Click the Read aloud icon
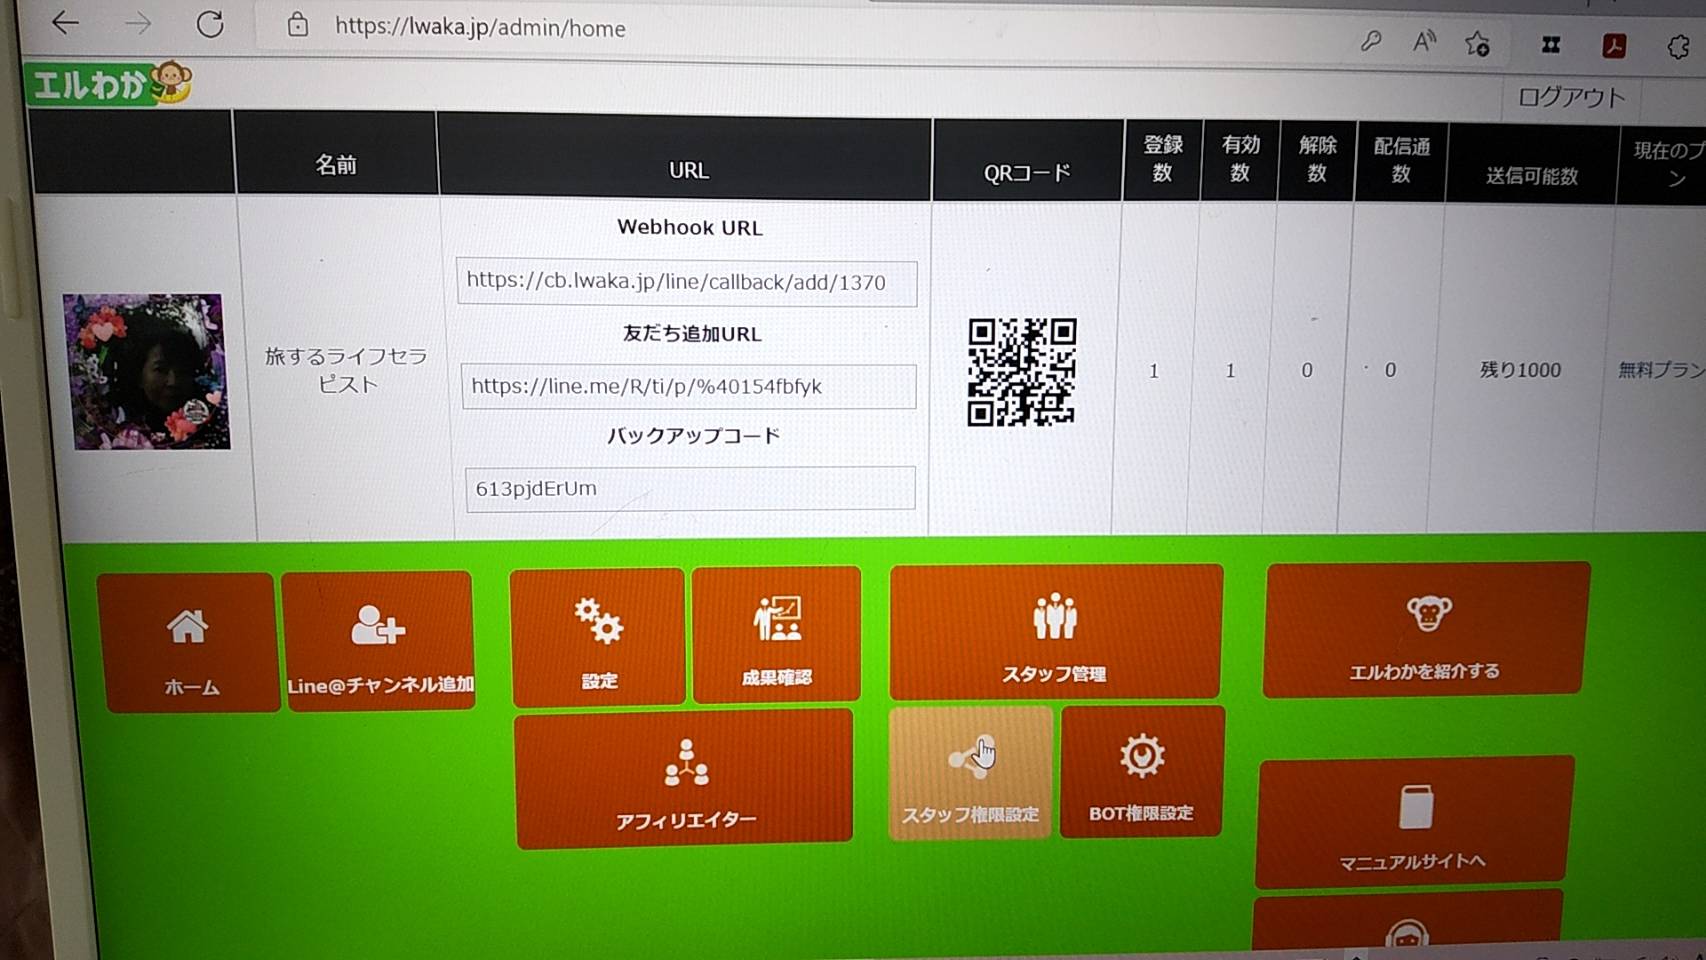Viewport: 1706px width, 960px height. coord(1424,42)
